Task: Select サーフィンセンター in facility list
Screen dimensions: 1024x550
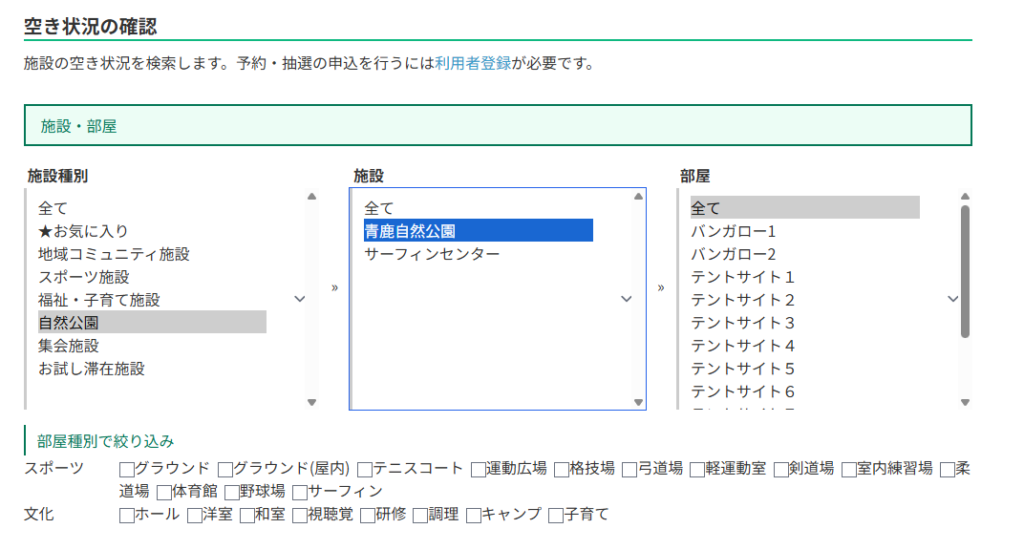Action: pos(431,254)
